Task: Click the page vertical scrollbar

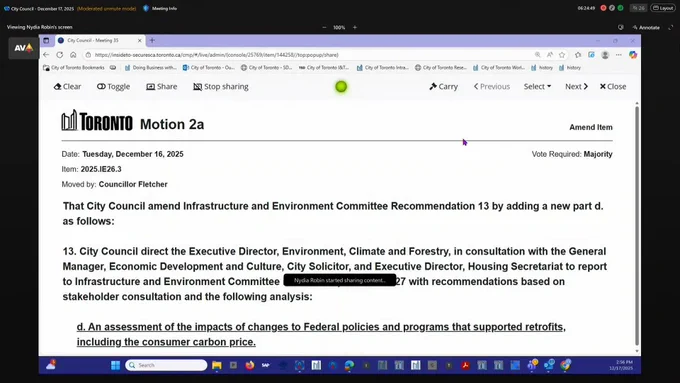Action: pos(637,226)
